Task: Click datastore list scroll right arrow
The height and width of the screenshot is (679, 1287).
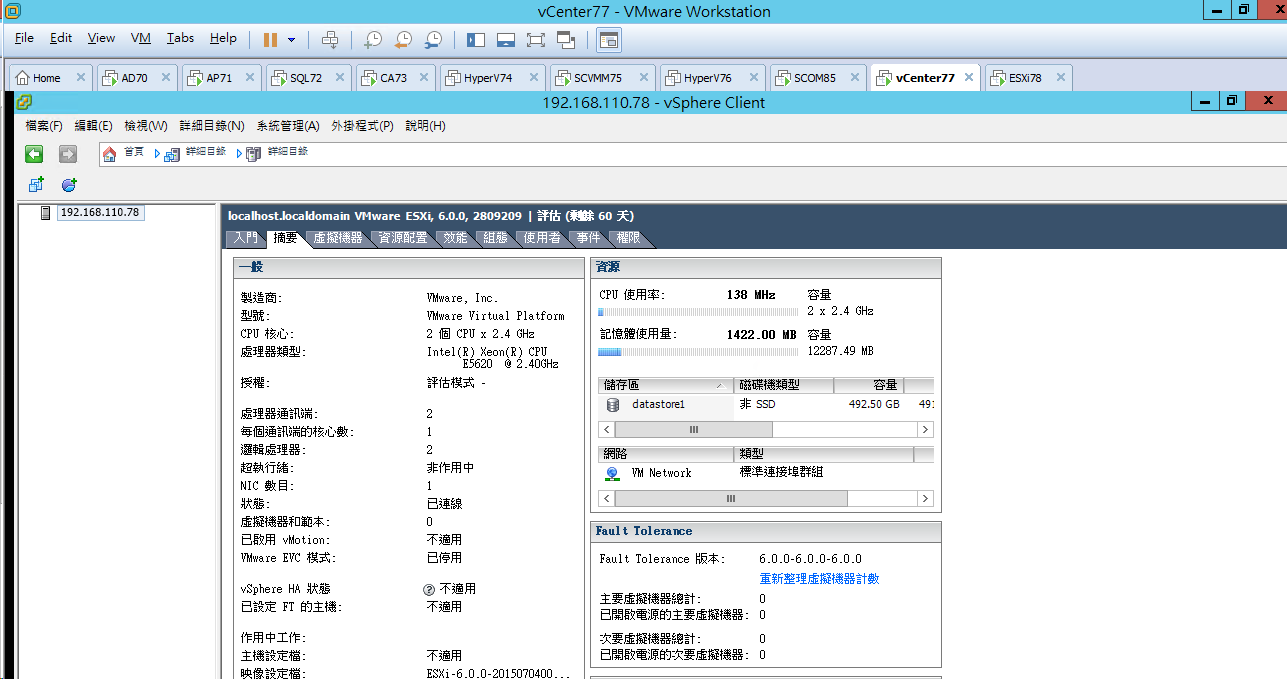Action: click(x=926, y=429)
